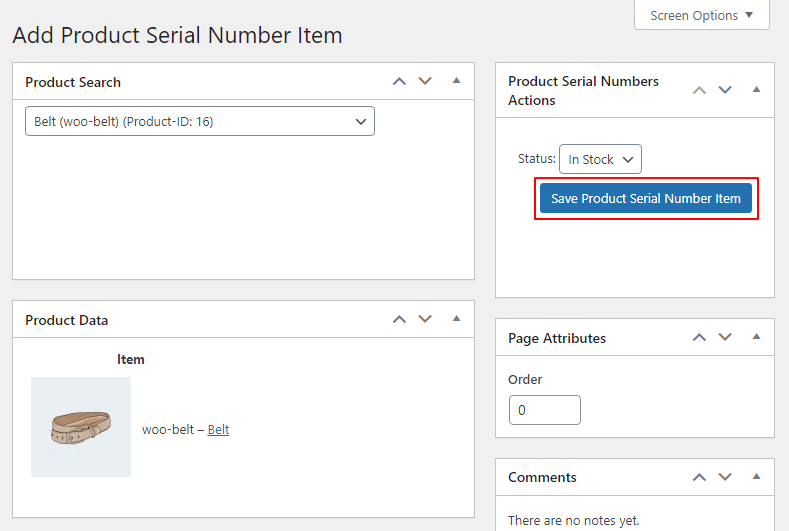Move Comments panel down

point(725,477)
